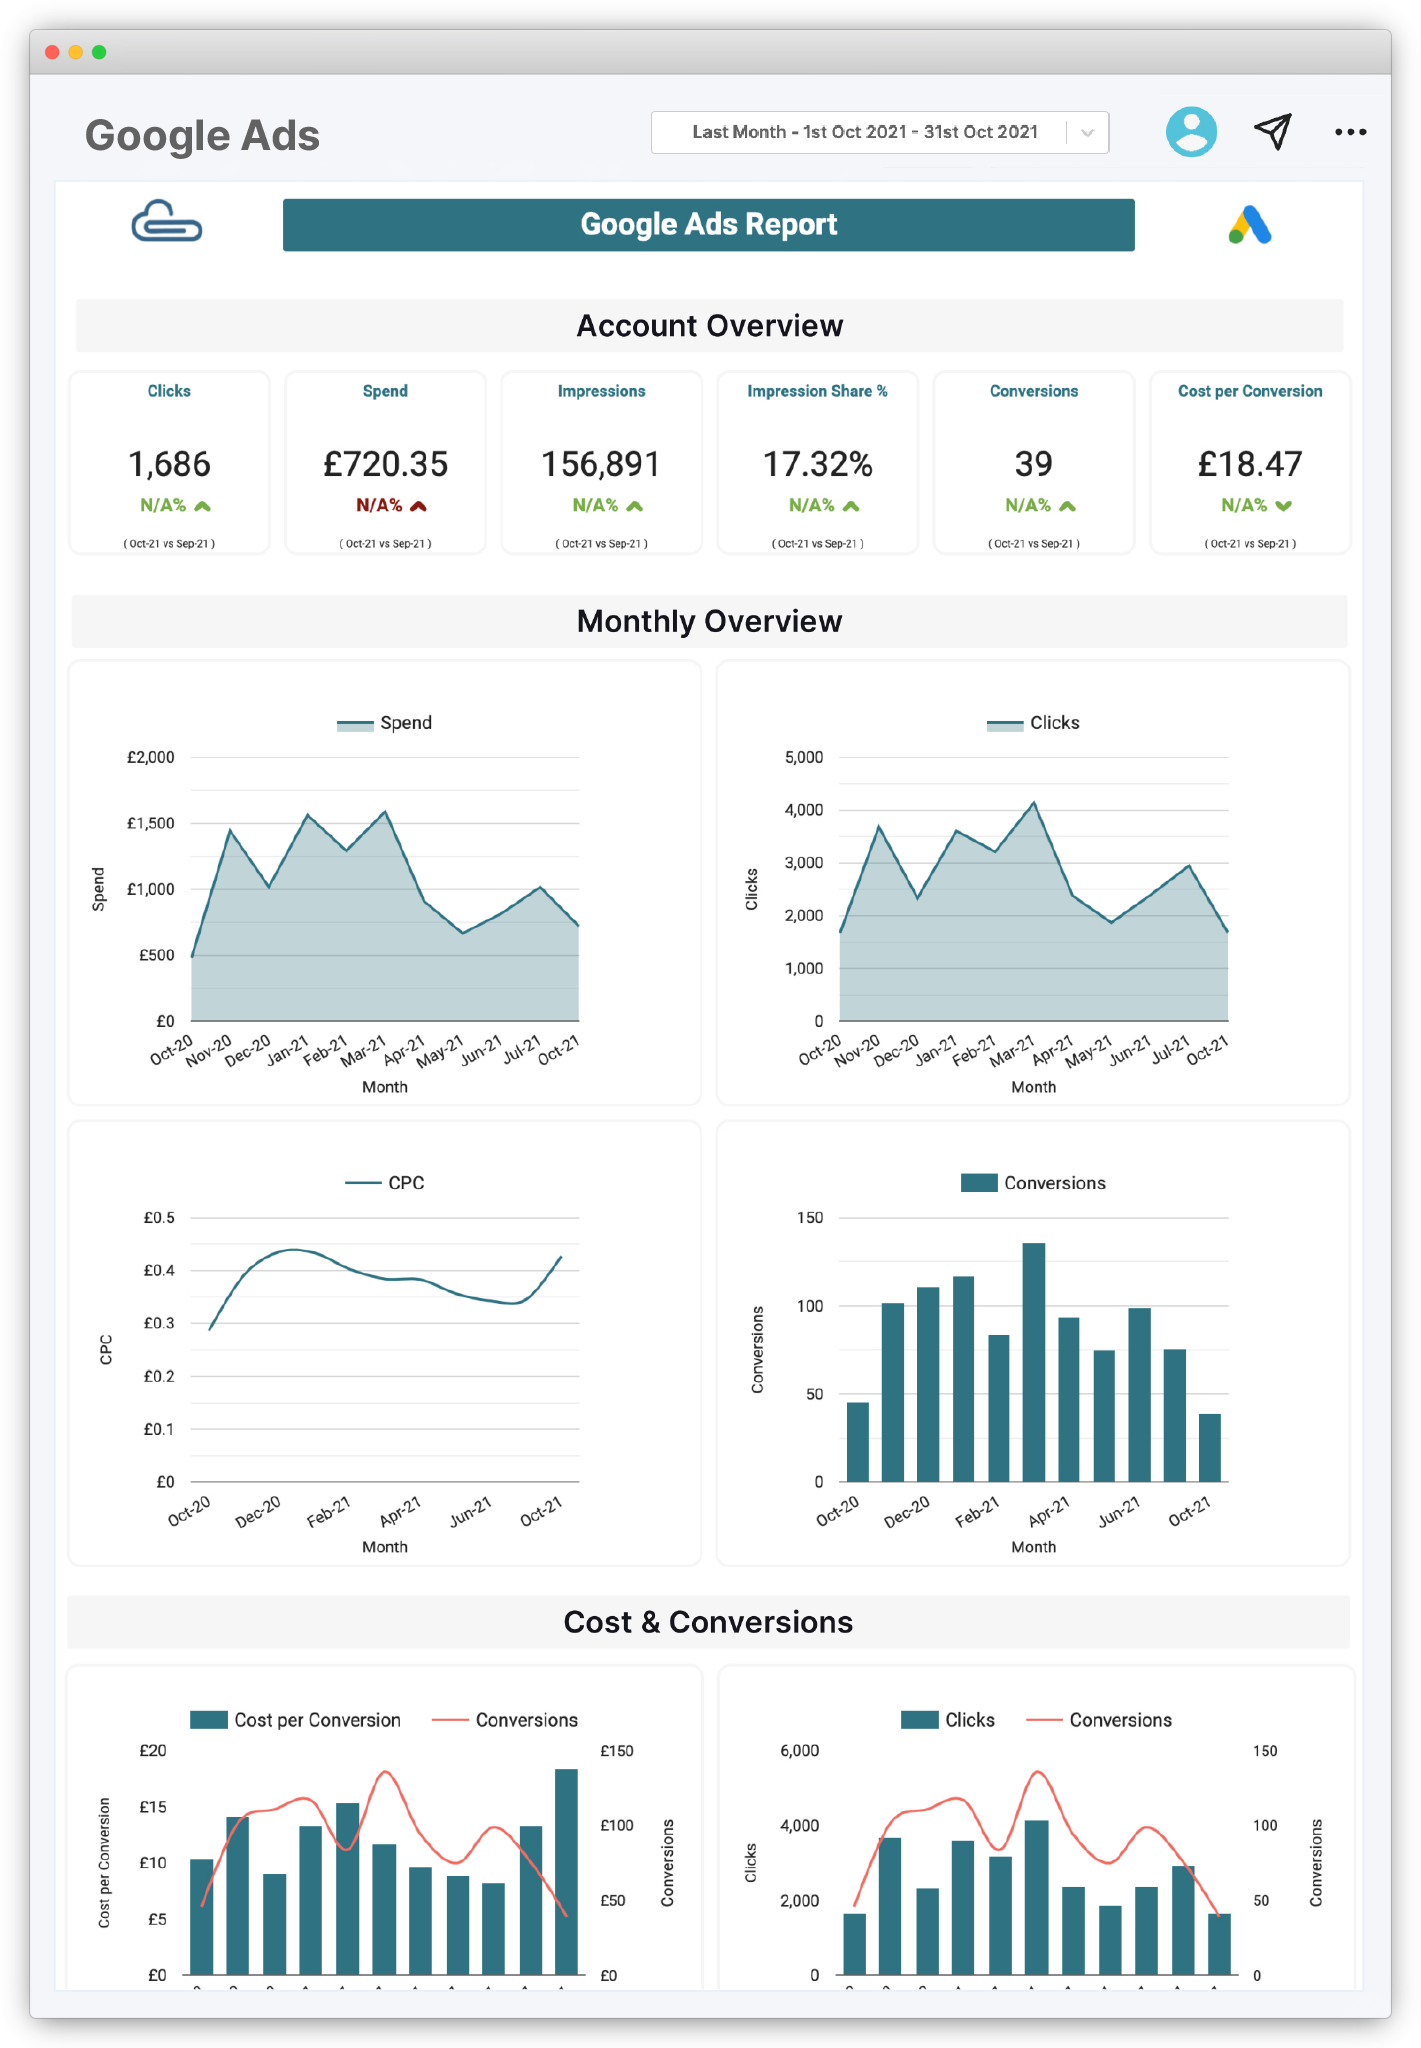The height and width of the screenshot is (2048, 1421).
Task: Click the yellow window minimize button
Action: (76, 52)
